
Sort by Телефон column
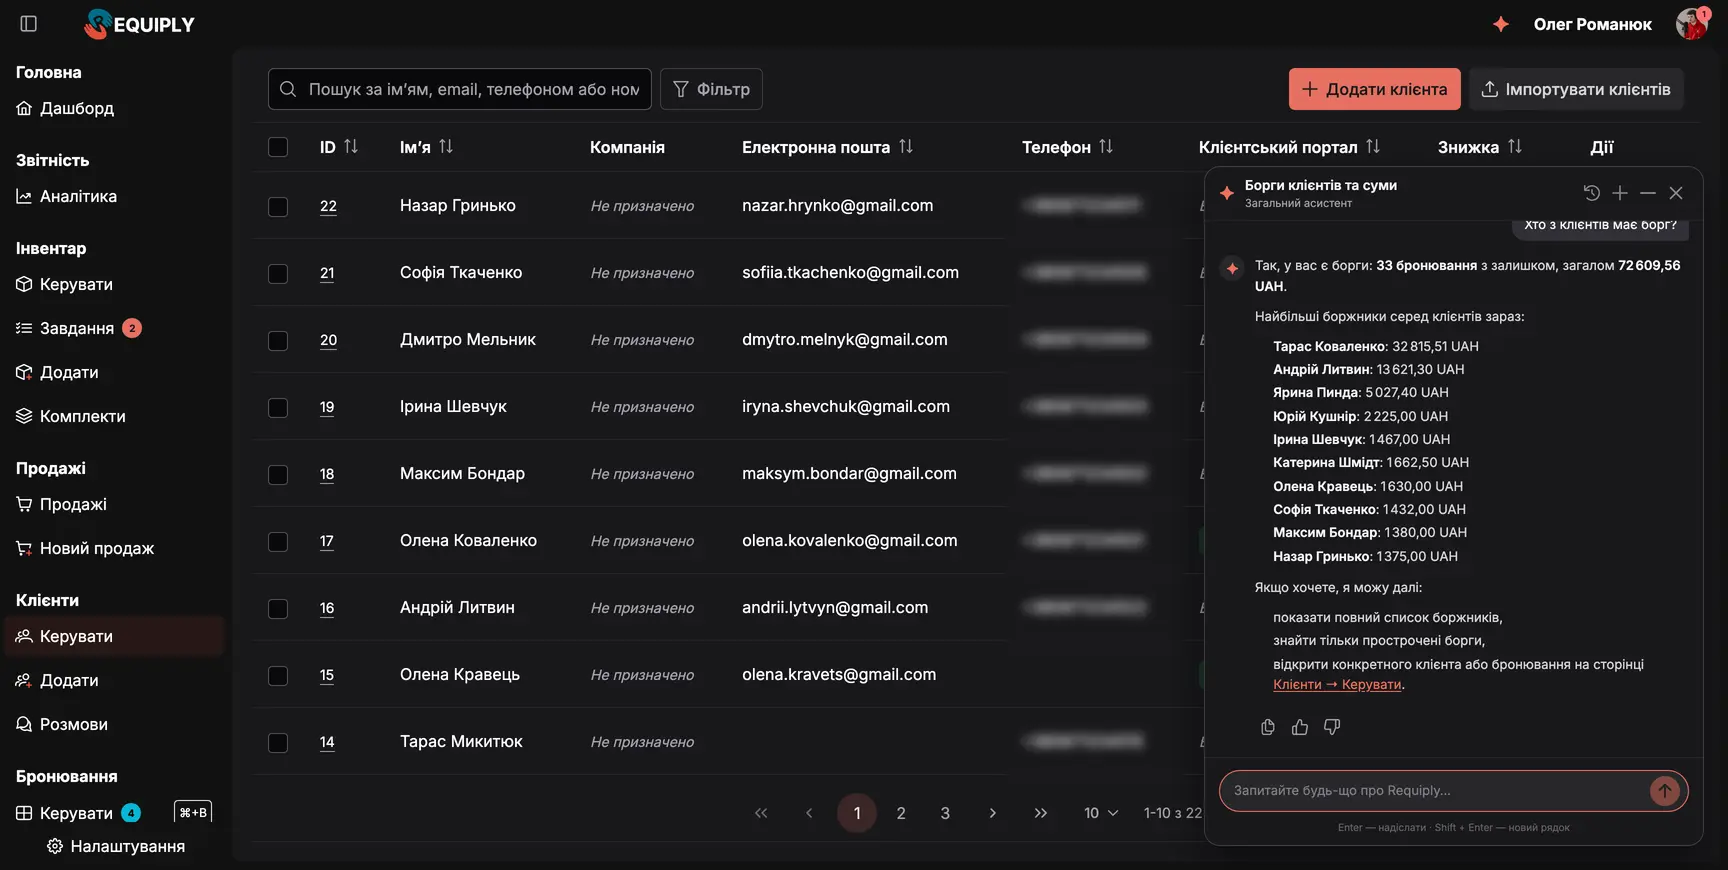pyautogui.click(x=1106, y=147)
